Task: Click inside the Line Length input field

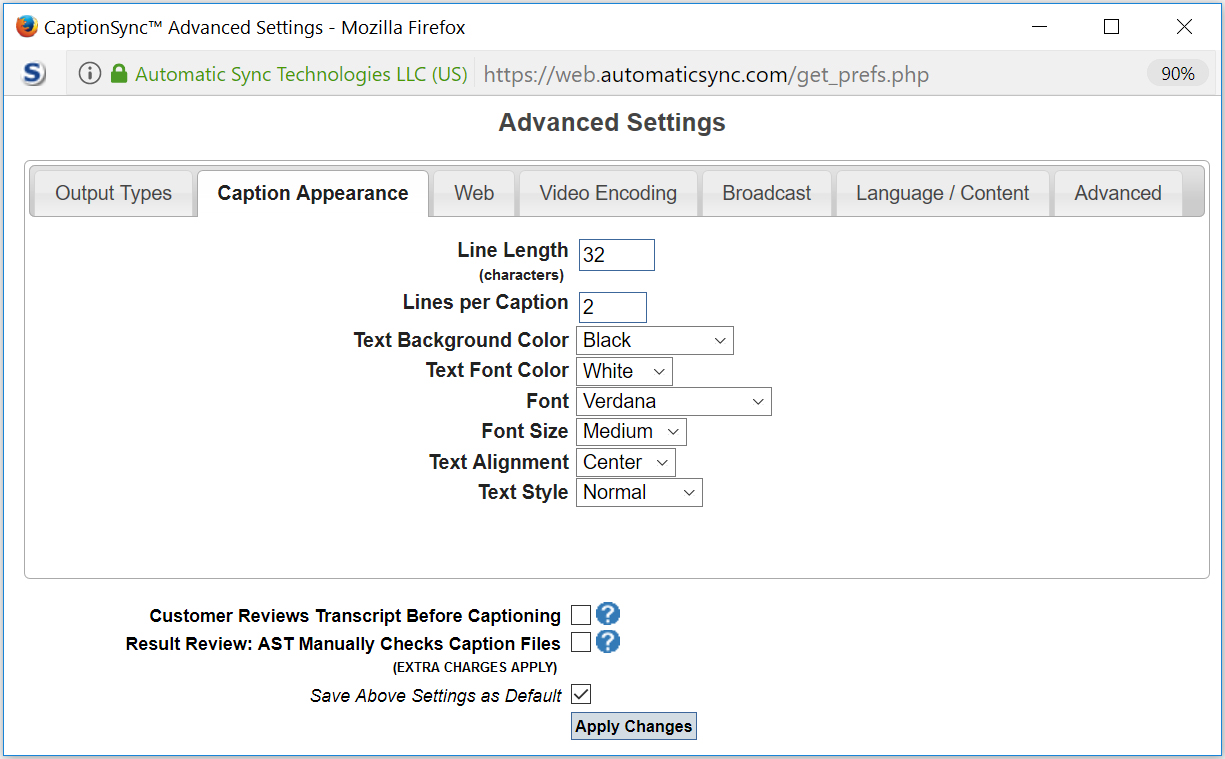Action: pos(616,254)
